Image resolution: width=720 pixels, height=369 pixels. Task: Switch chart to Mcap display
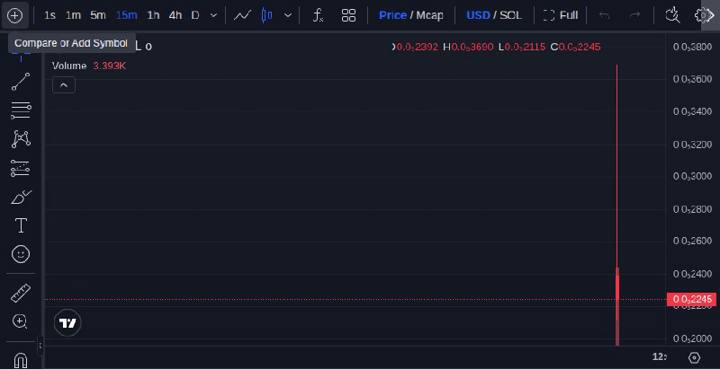tap(430, 15)
